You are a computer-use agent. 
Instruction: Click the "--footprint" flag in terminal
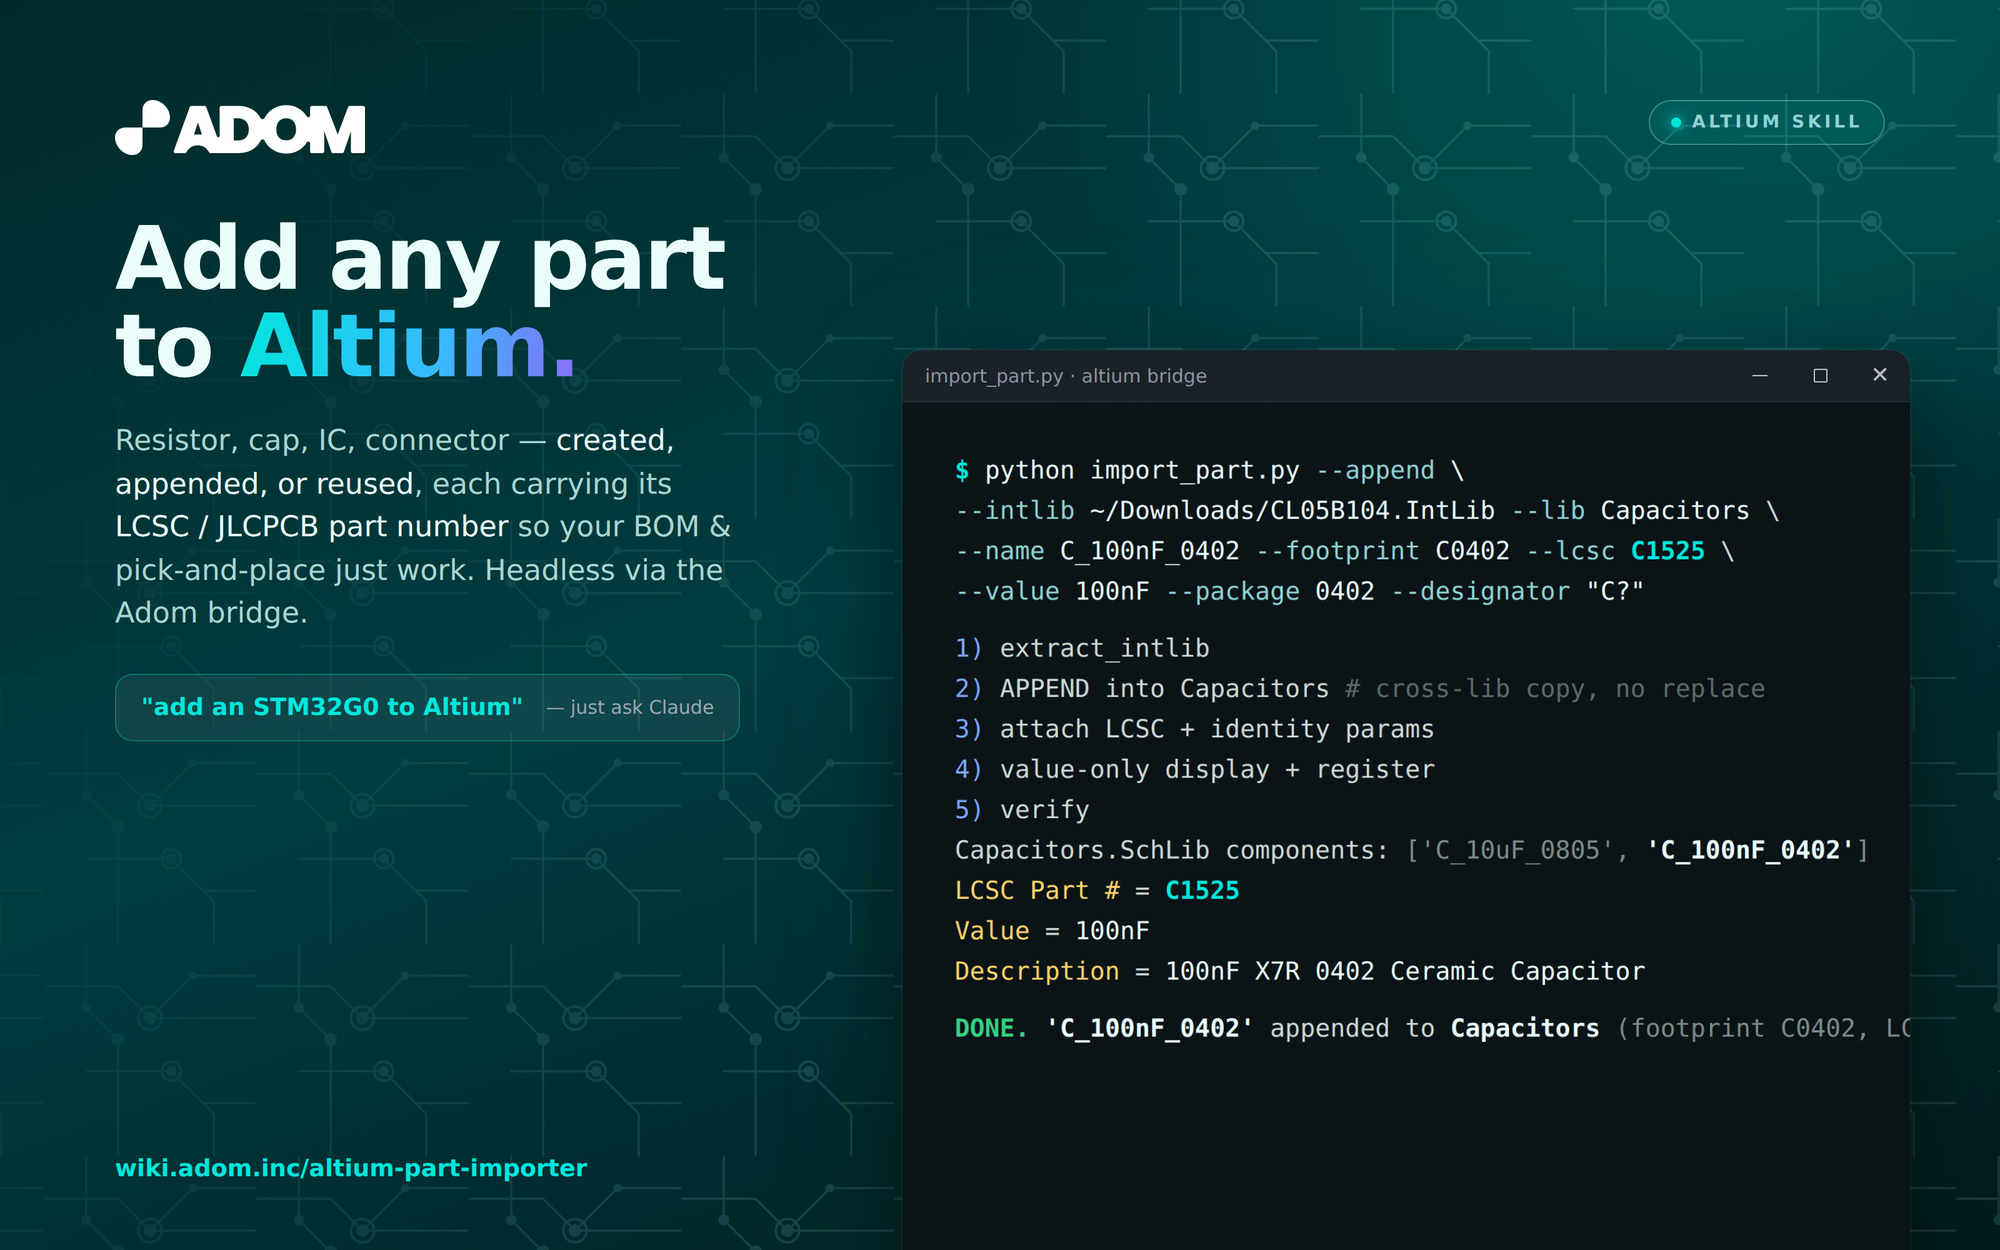click(1337, 551)
